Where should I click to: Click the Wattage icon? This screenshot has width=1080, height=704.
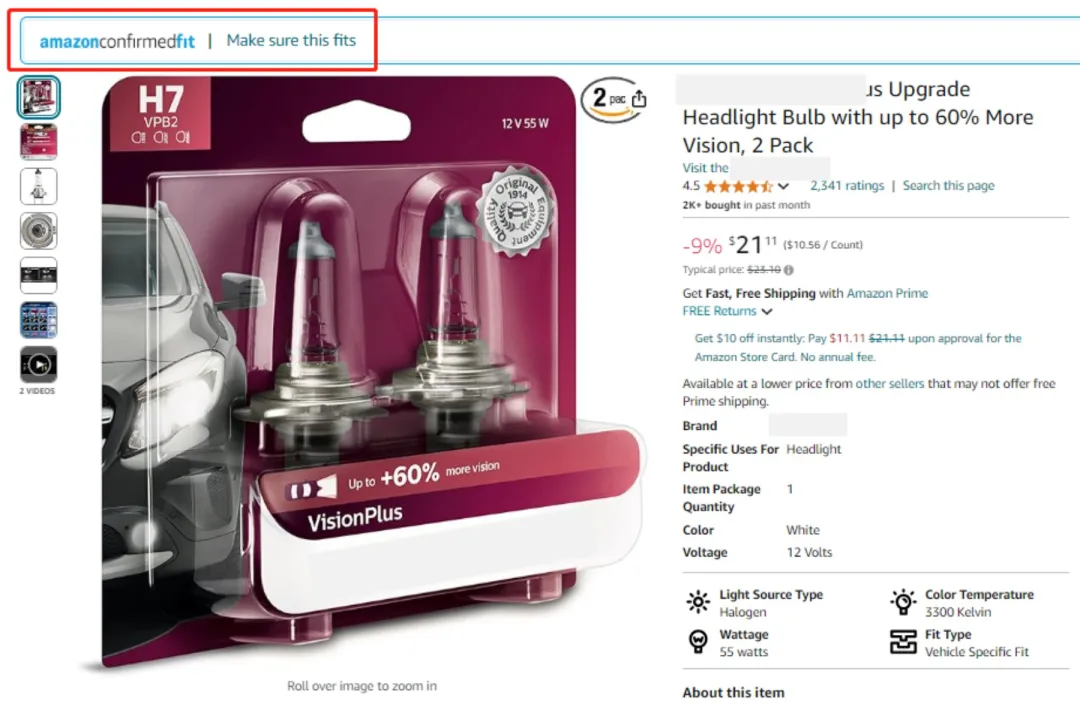point(698,642)
